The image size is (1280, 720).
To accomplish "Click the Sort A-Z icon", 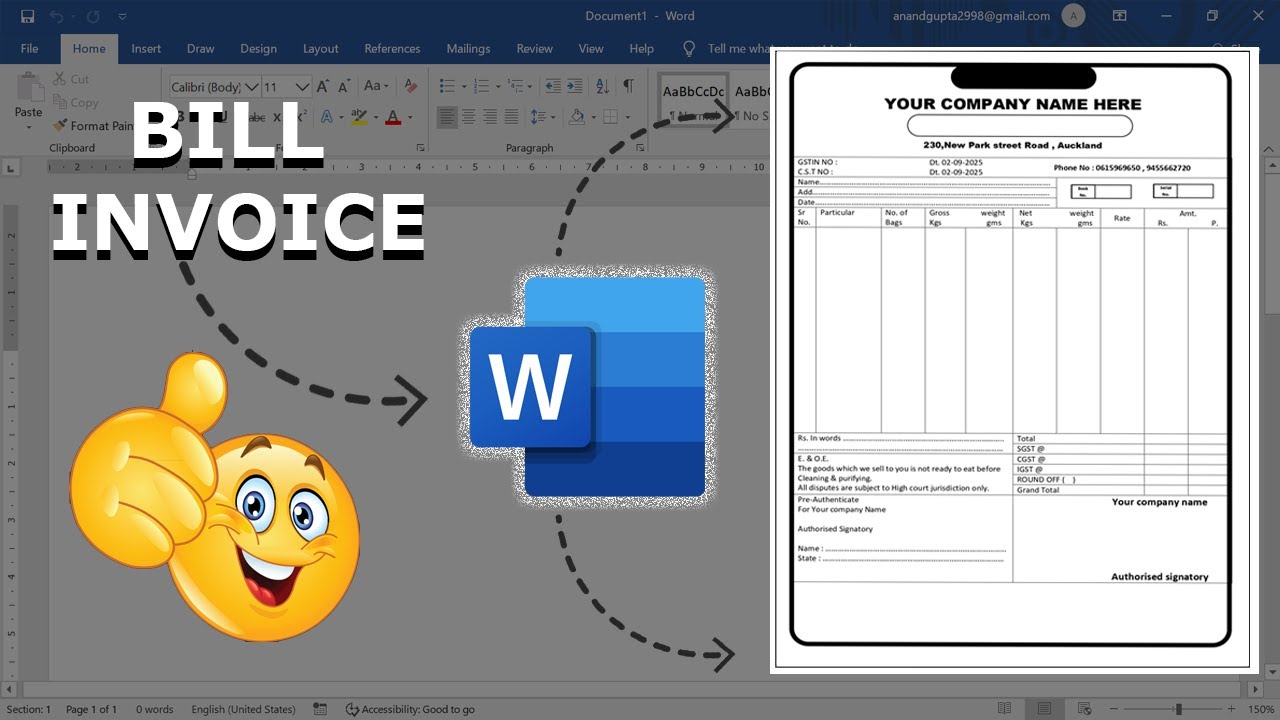I will coord(603,86).
